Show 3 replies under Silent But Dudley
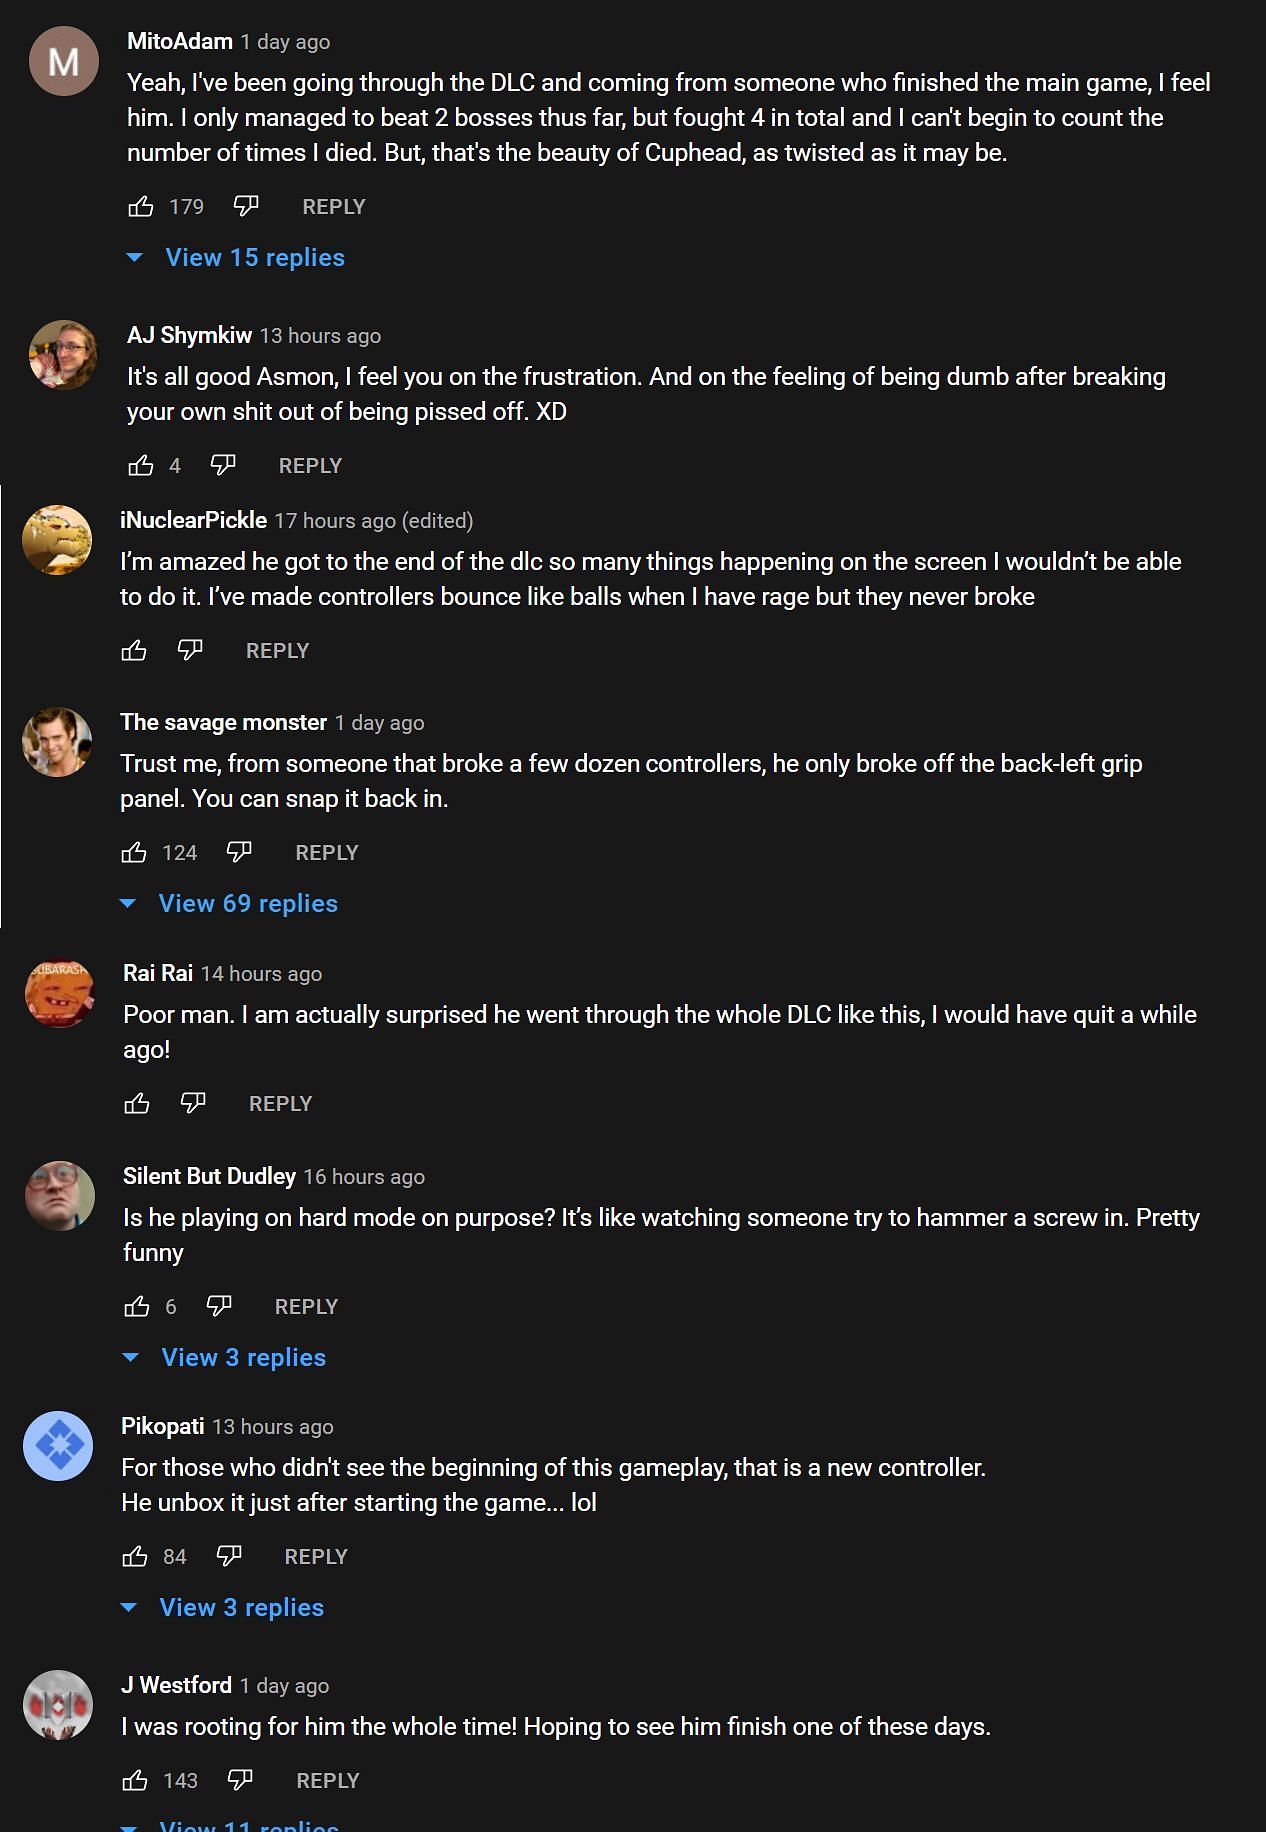This screenshot has width=1266, height=1832. pos(243,1358)
